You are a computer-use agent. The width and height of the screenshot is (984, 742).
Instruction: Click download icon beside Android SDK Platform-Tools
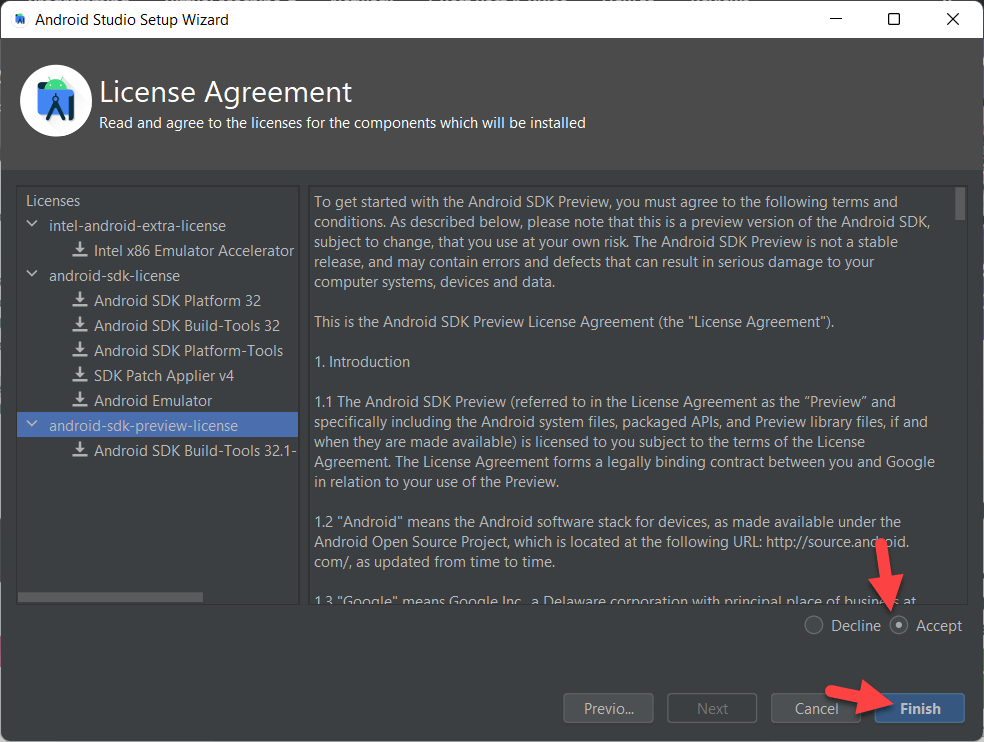point(80,350)
